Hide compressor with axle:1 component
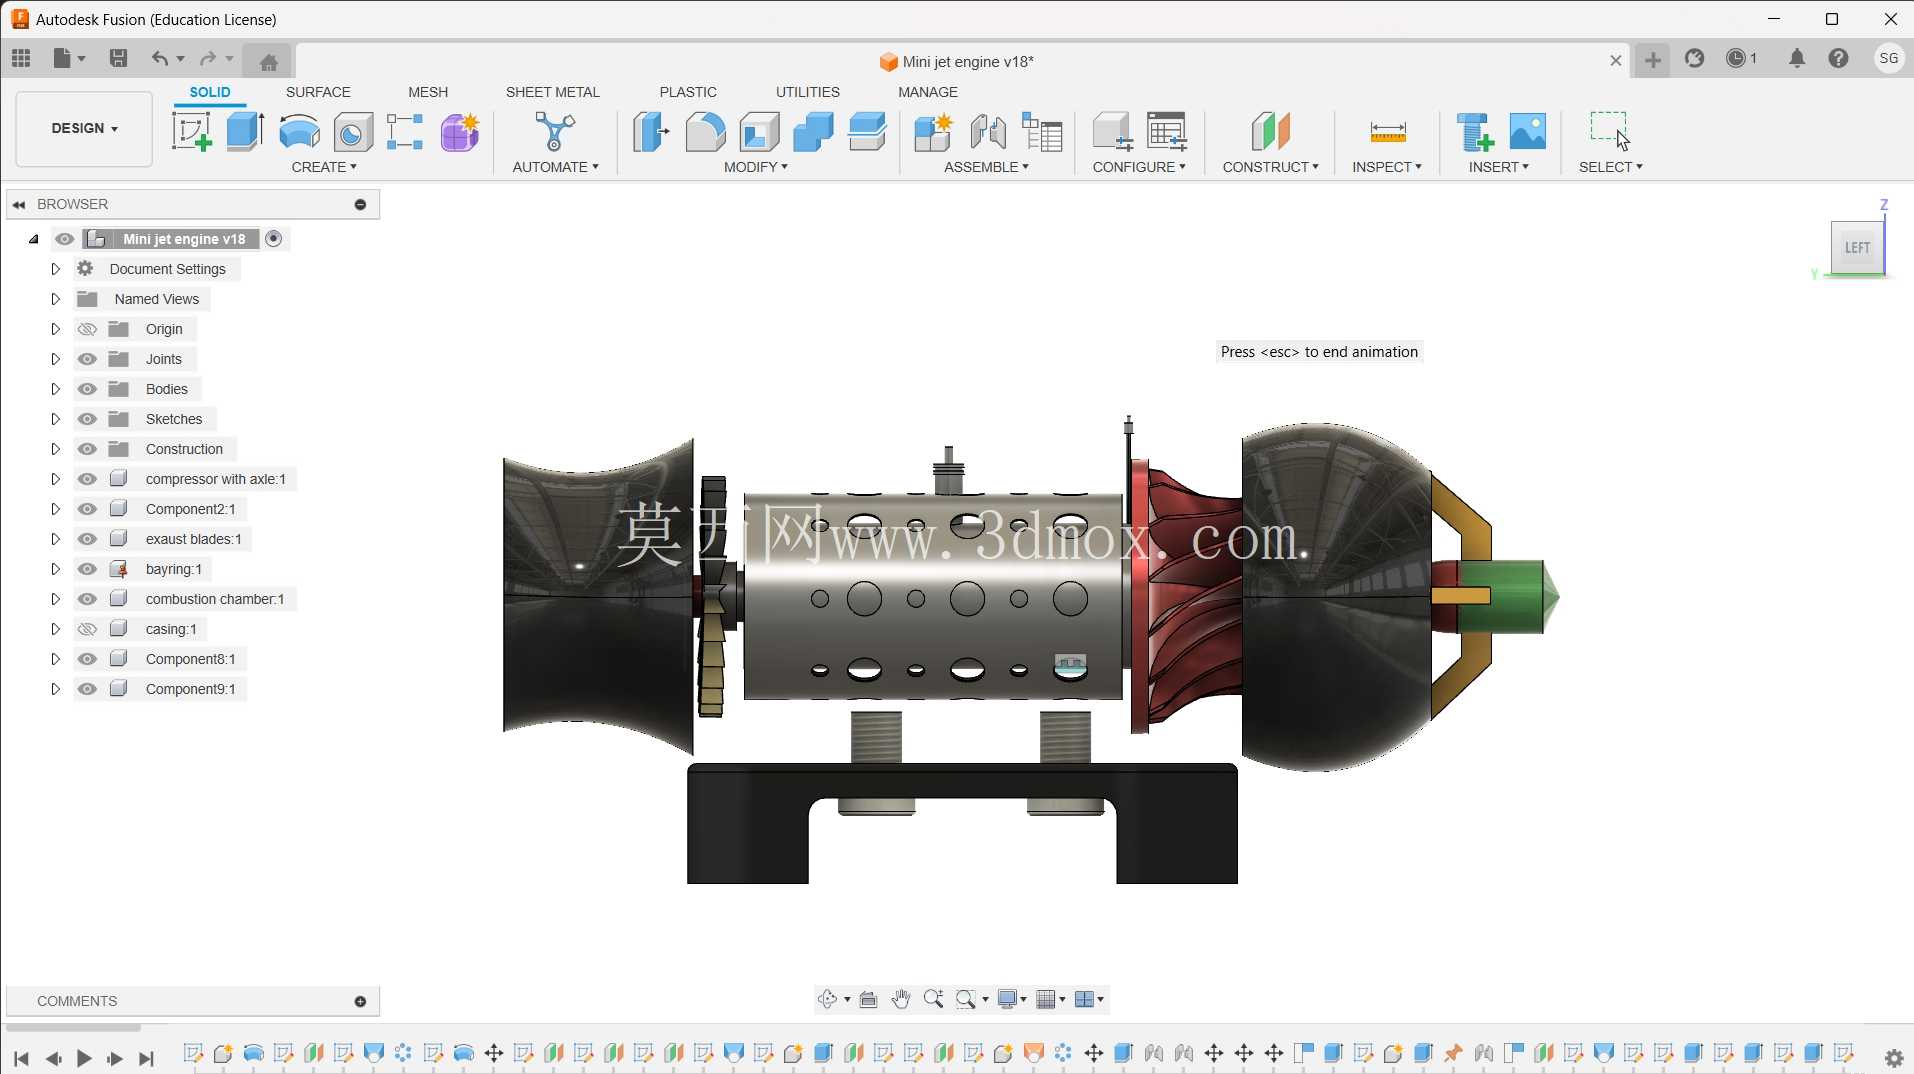1914x1074 pixels. (x=87, y=479)
